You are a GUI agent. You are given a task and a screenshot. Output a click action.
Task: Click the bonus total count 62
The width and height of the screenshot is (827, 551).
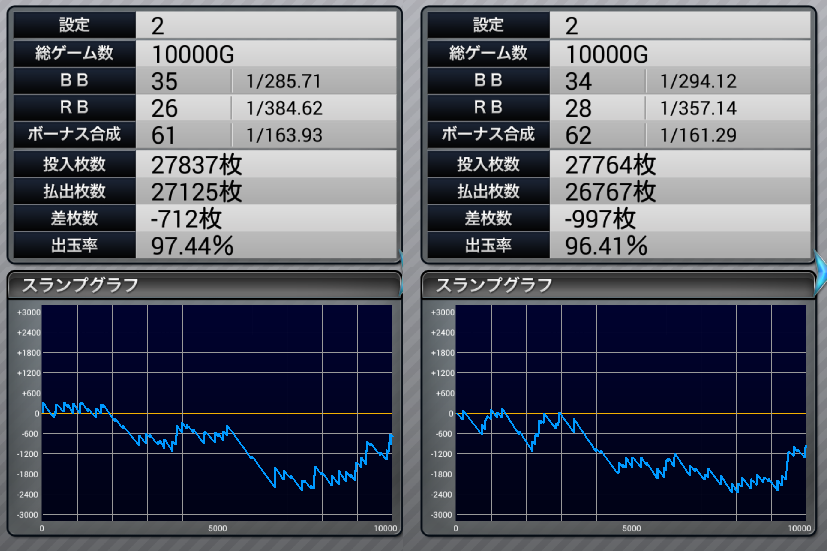579,136
